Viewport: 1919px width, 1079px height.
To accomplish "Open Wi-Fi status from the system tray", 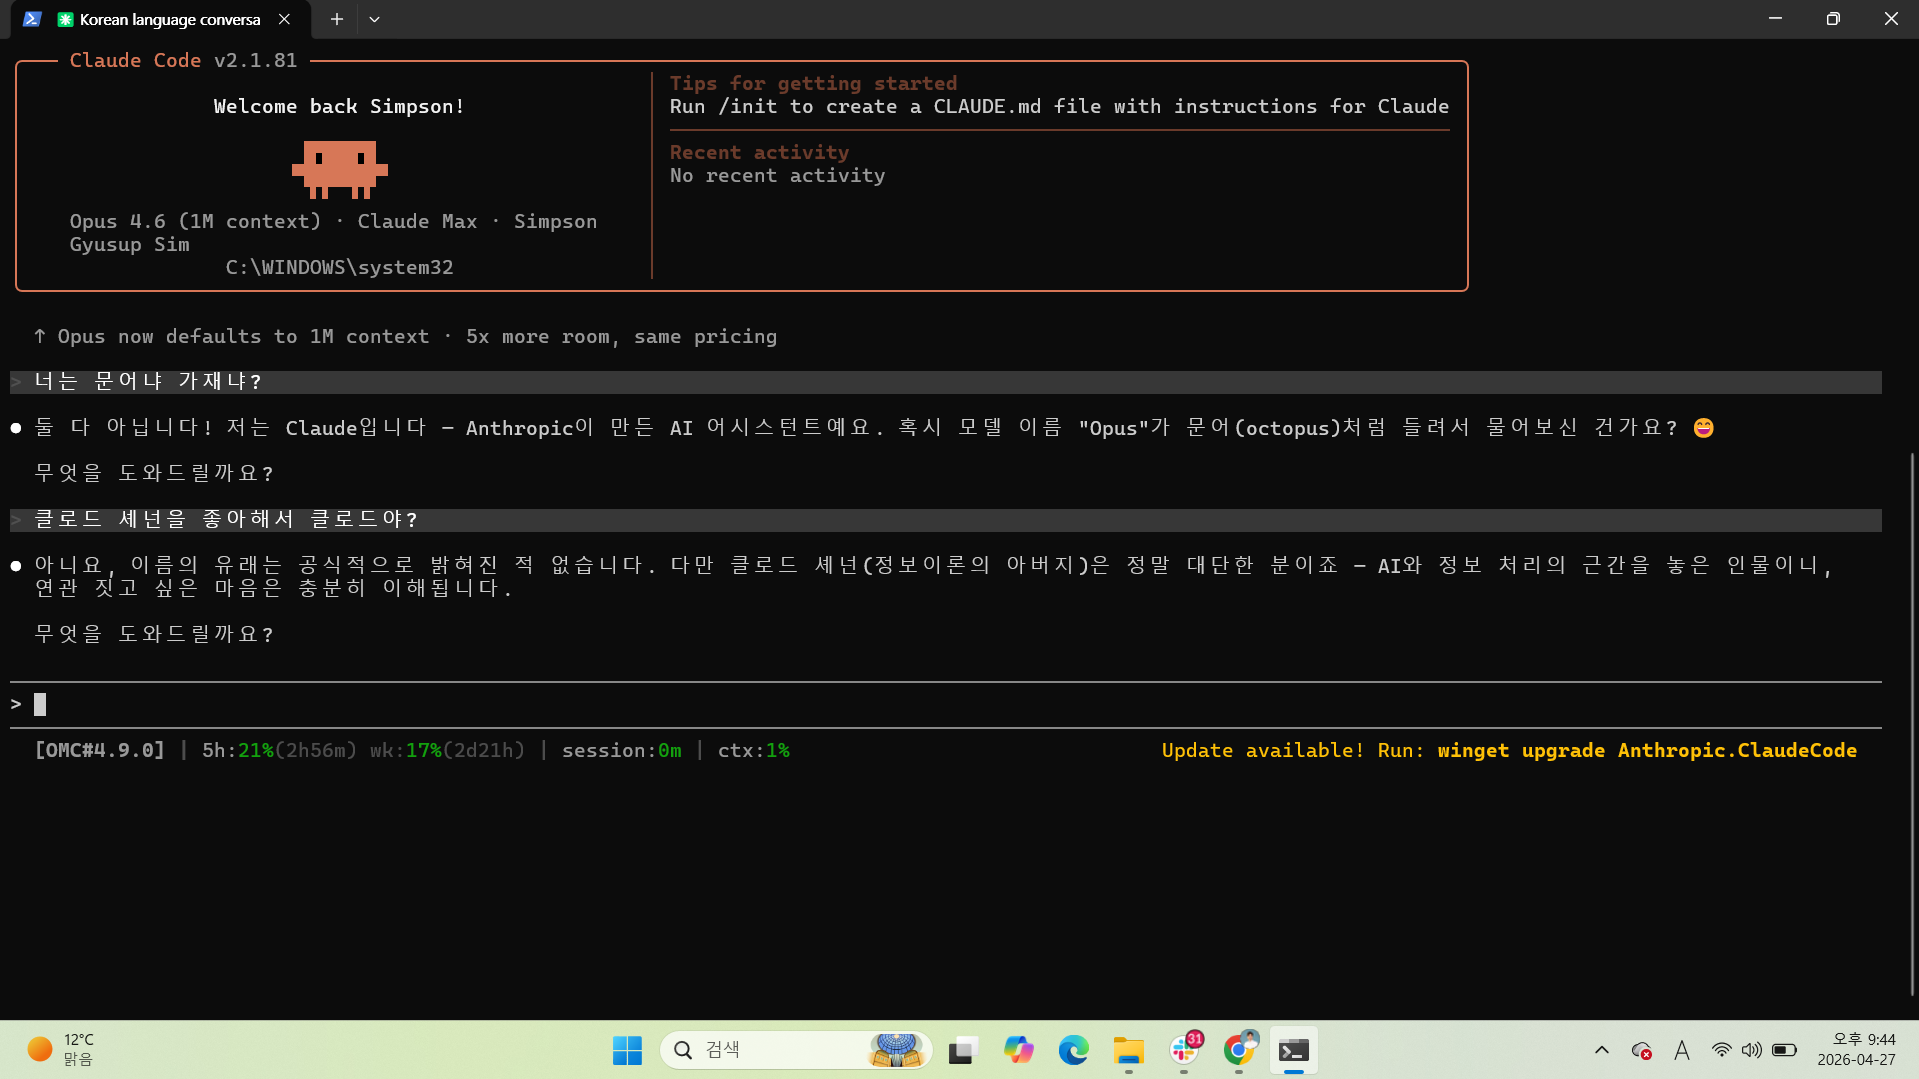I will [x=1721, y=1050].
